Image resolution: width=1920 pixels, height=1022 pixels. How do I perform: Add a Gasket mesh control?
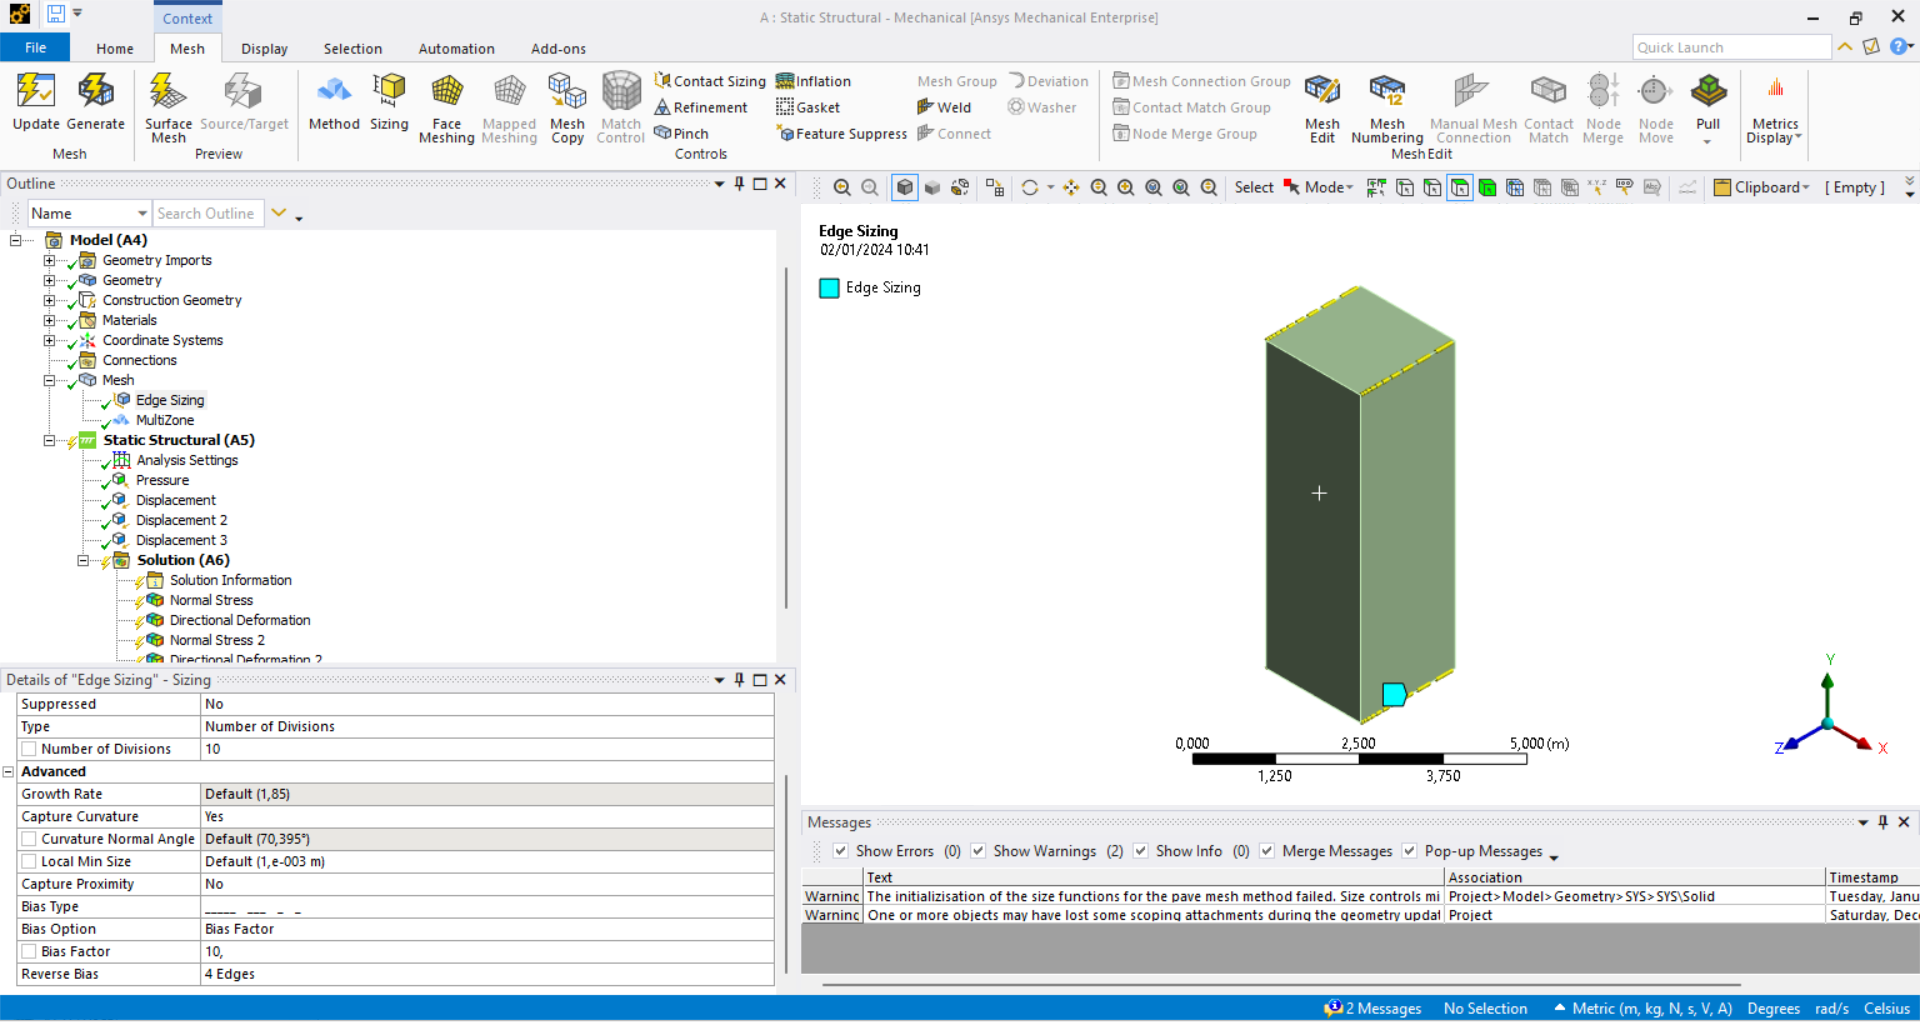tap(808, 107)
